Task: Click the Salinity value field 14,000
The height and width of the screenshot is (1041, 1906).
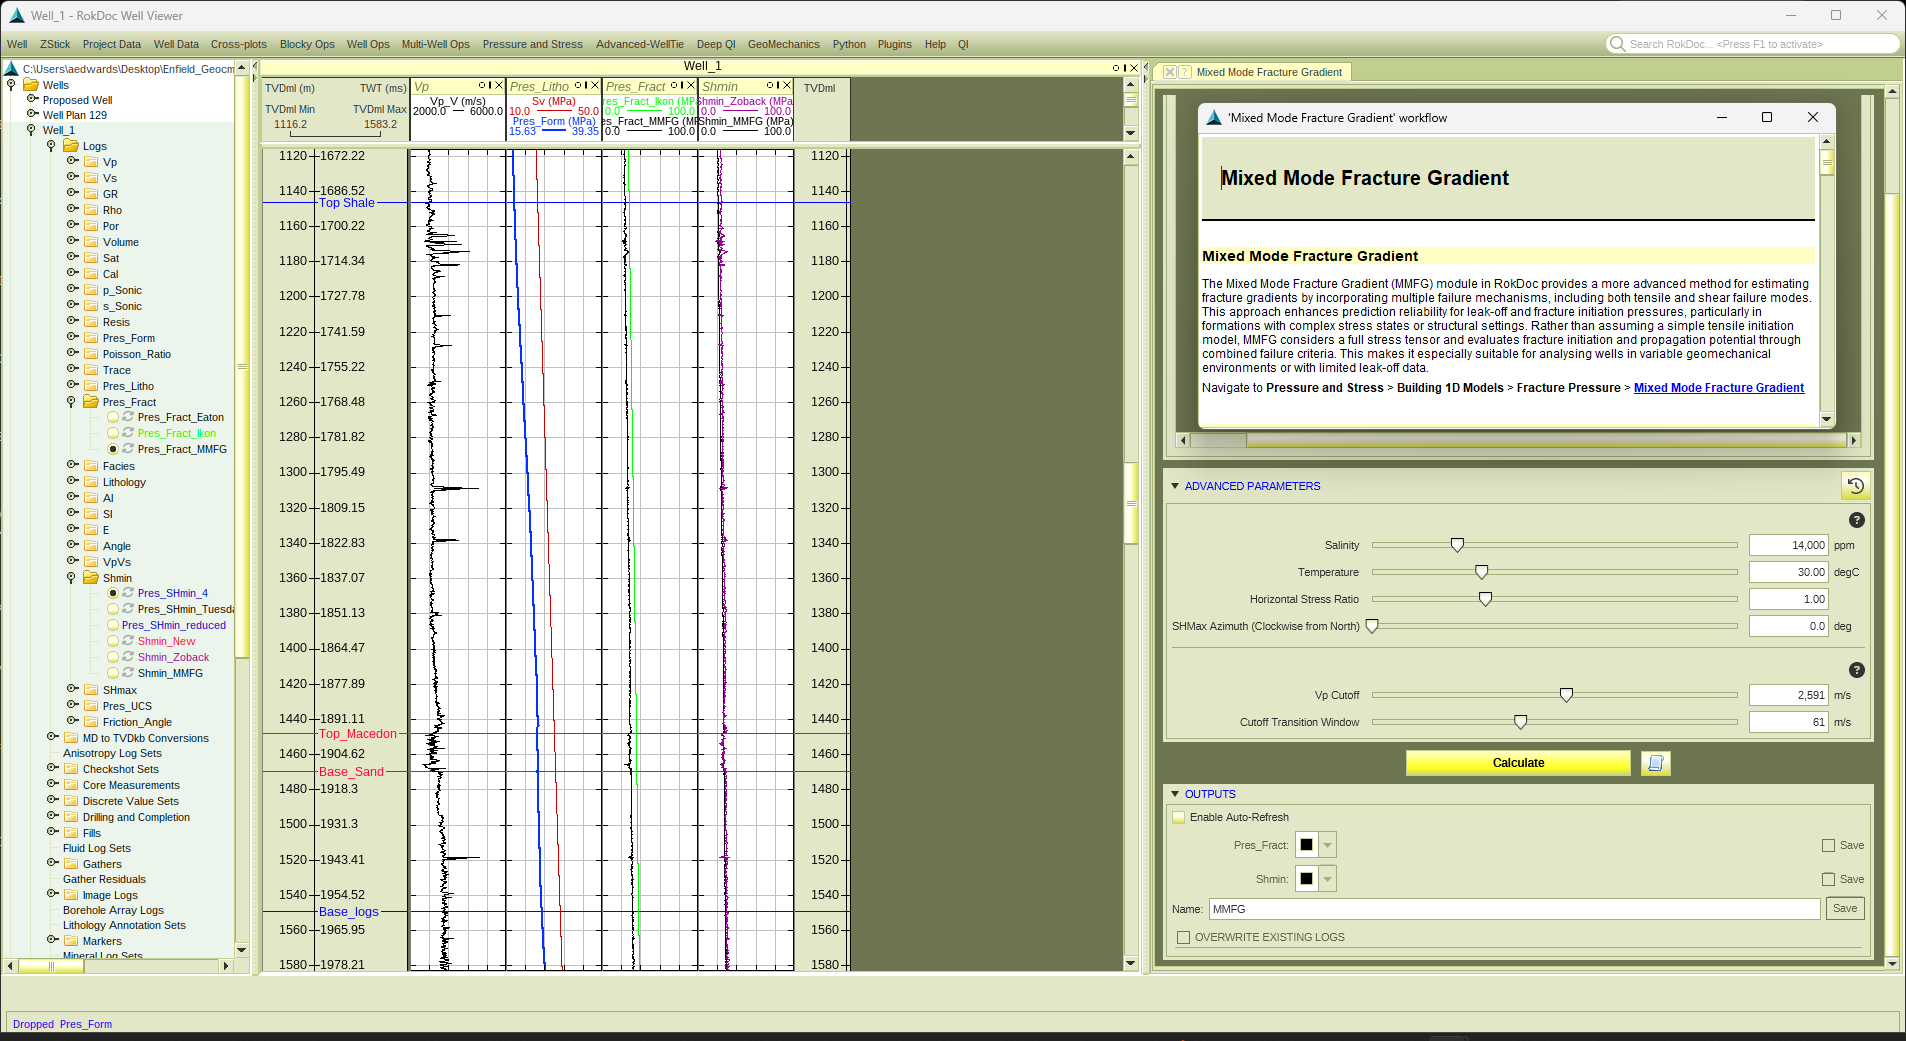Action: pos(1789,545)
